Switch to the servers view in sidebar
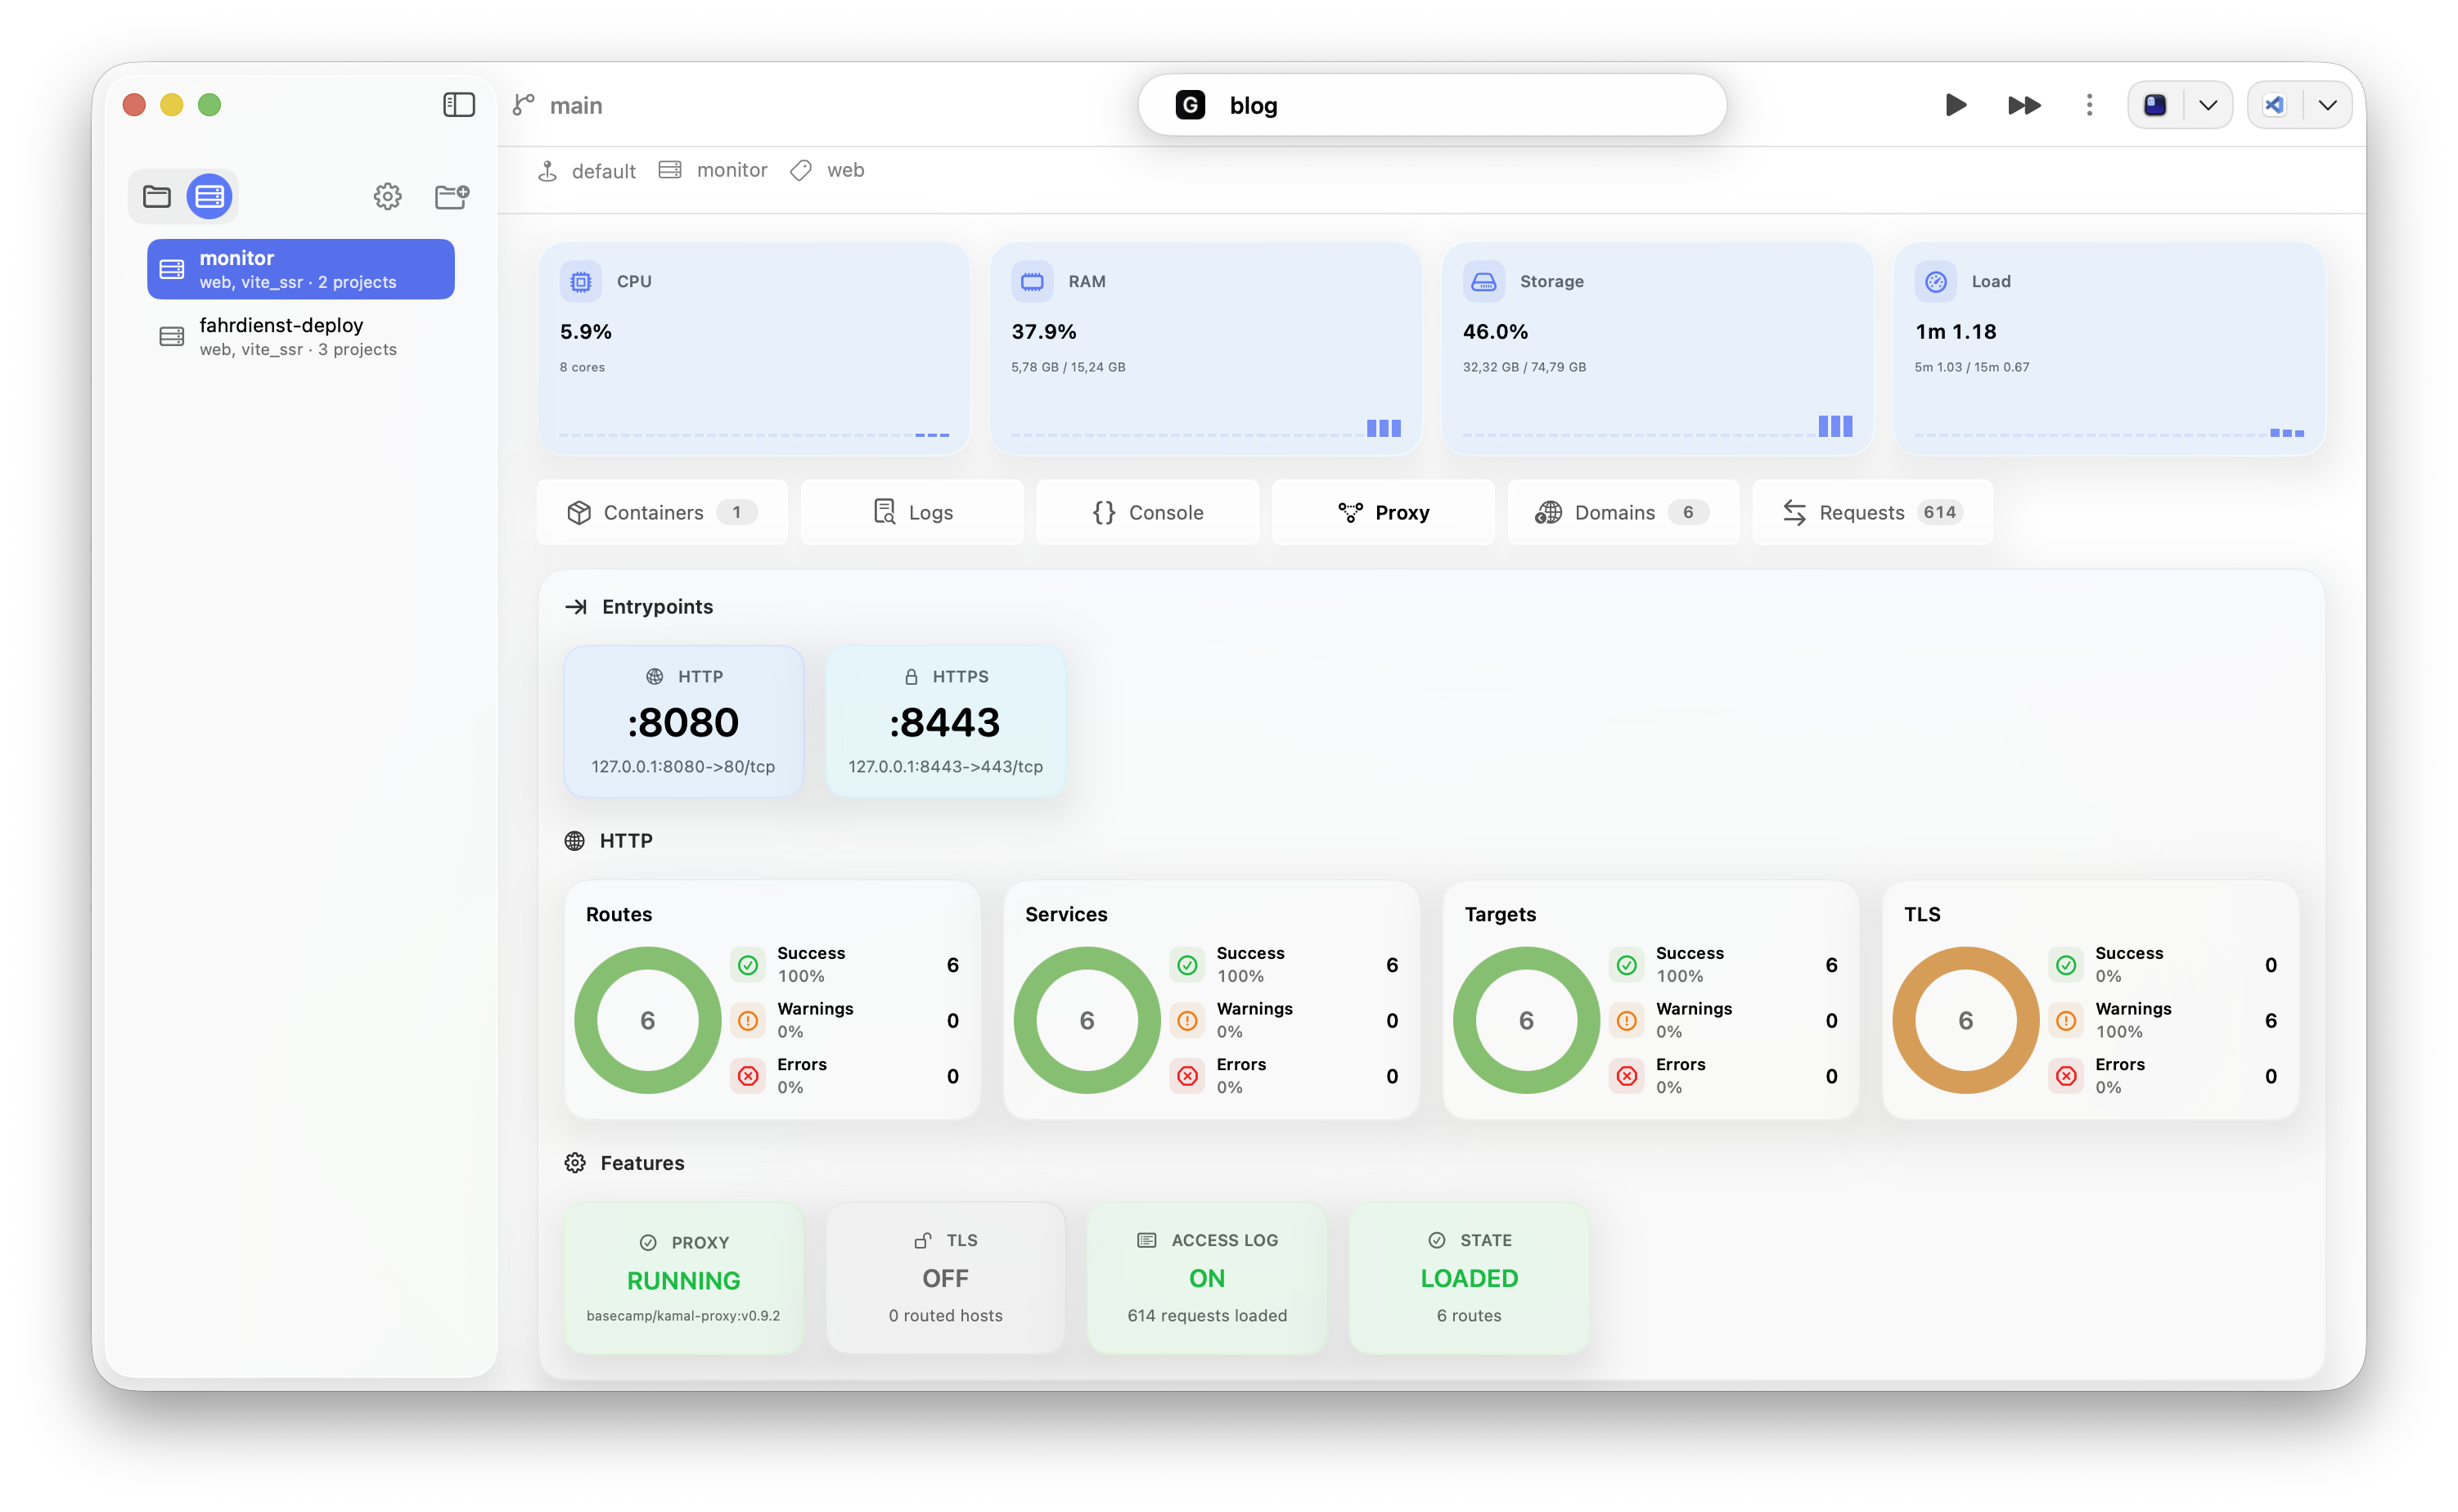 click(209, 196)
